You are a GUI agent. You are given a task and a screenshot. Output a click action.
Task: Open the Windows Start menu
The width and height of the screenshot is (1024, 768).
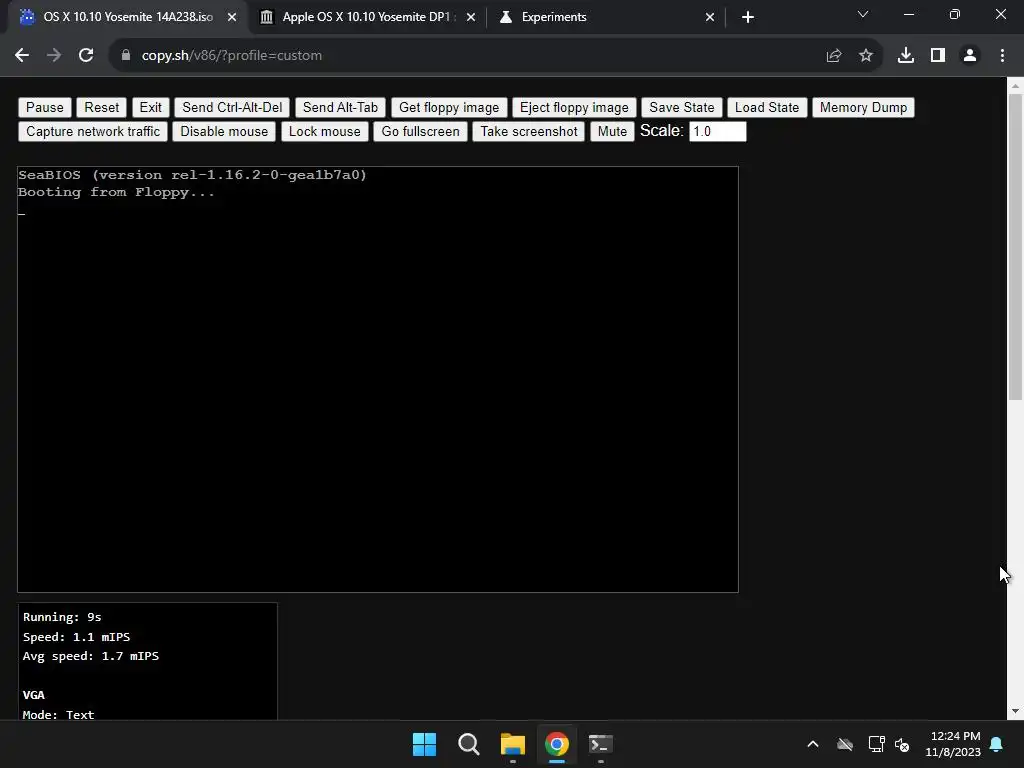click(424, 744)
